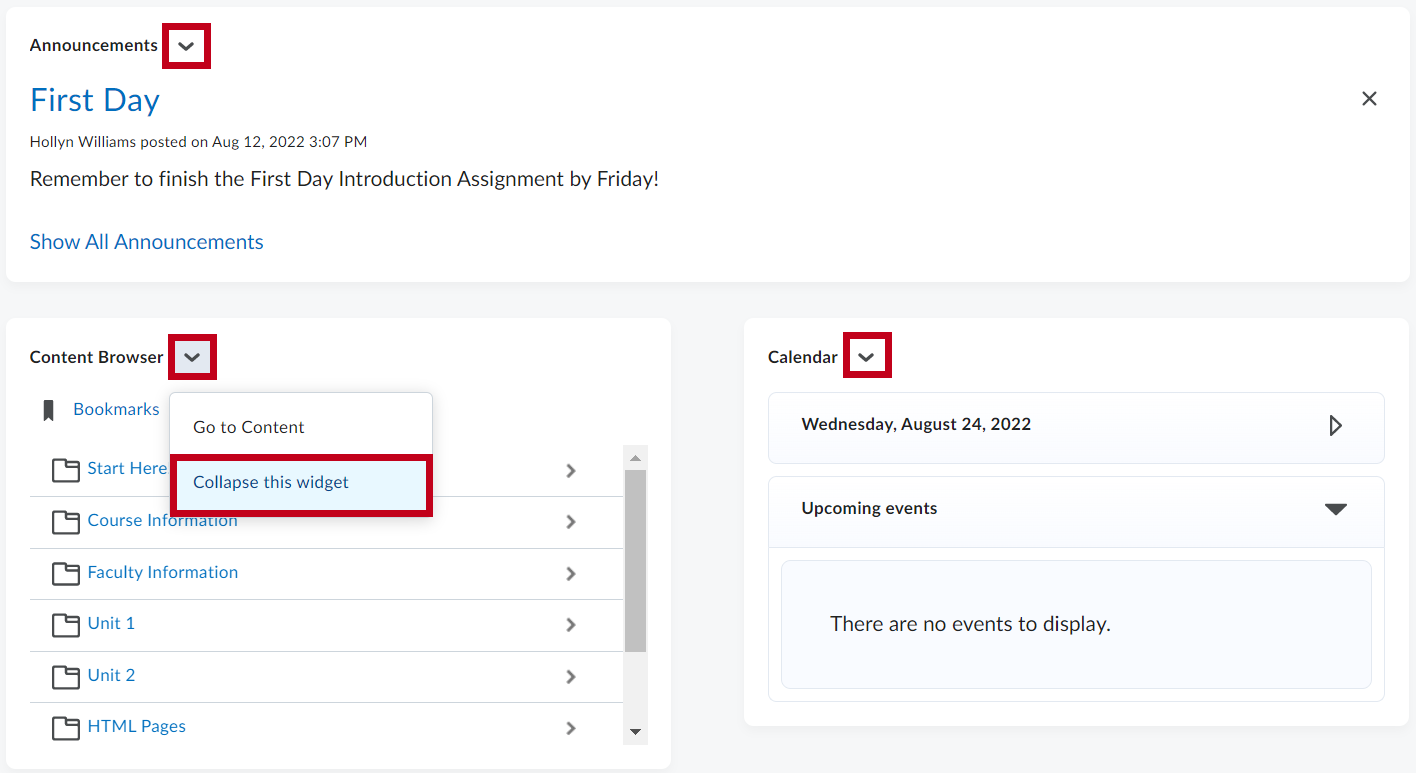Screen dimensions: 1416x773
Task: Expand the Faculty Information folder
Action: pyautogui.click(x=571, y=574)
